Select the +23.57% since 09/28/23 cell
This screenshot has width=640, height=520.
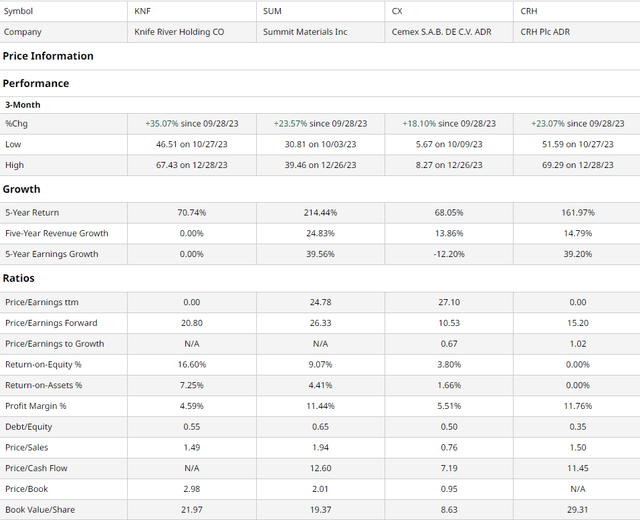(x=320, y=124)
